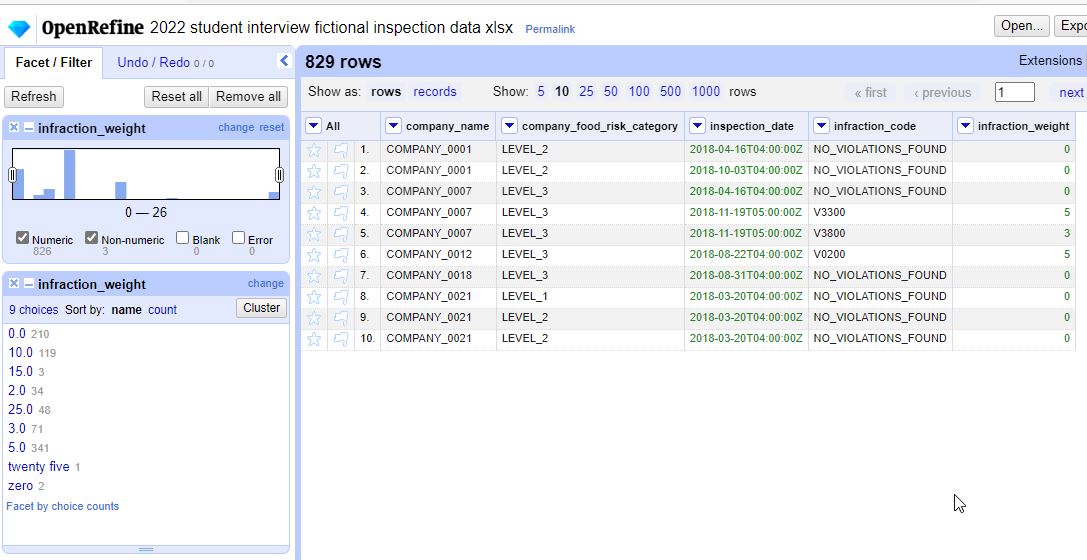Open company_name column dropdown
Viewport: 1087px width, 560px height.
tap(393, 125)
